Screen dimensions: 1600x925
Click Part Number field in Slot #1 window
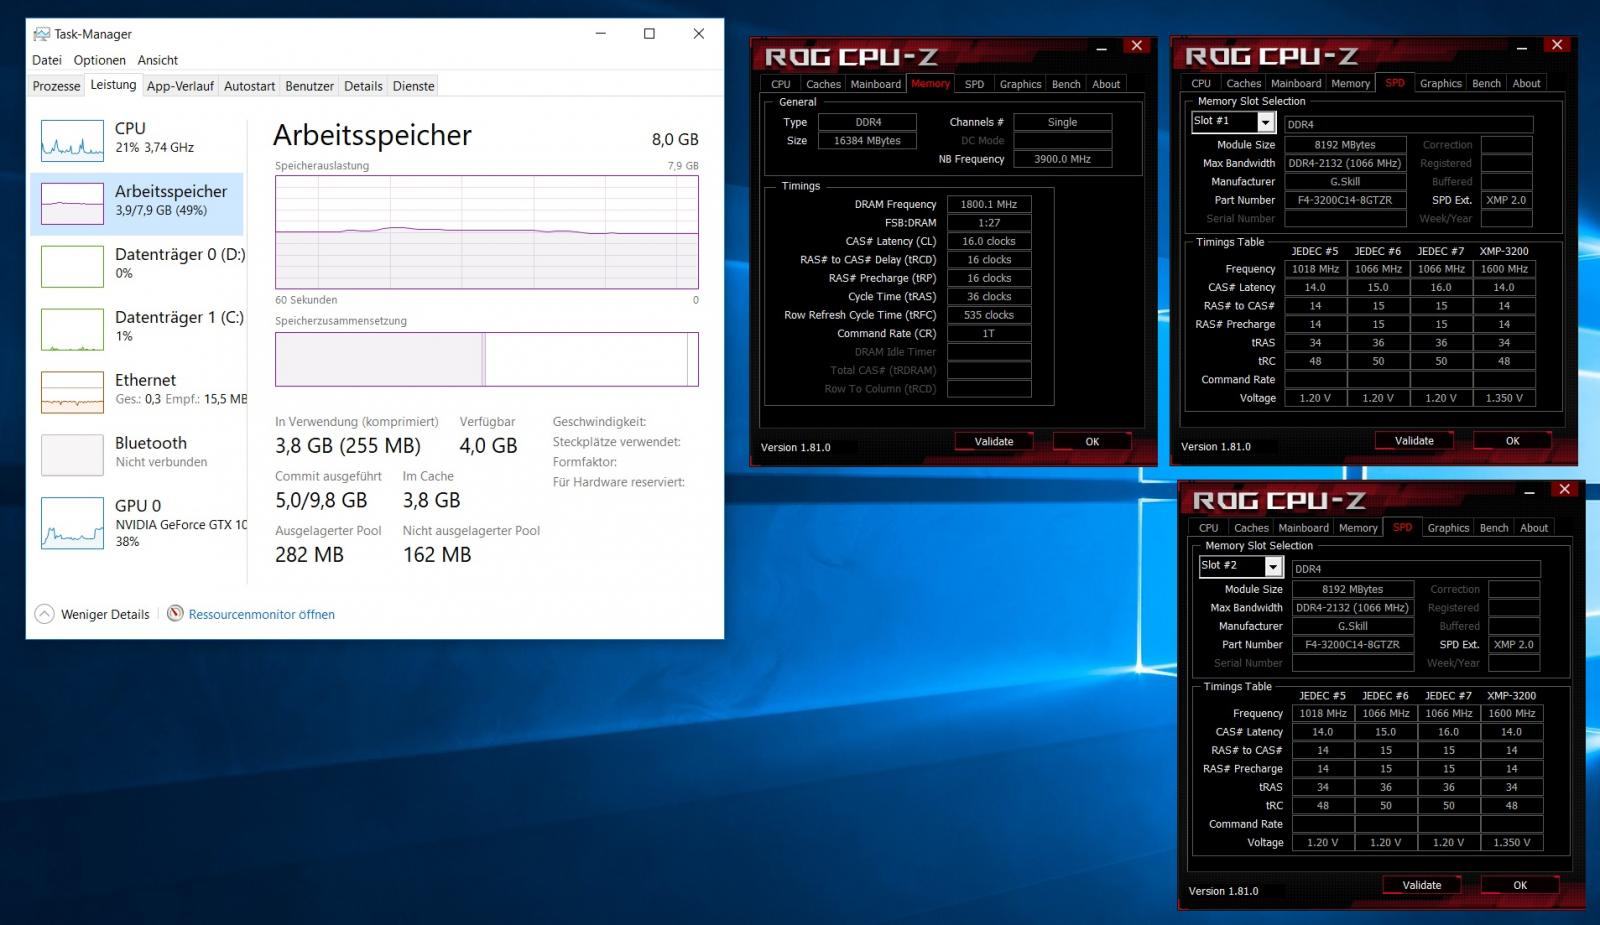click(1344, 200)
